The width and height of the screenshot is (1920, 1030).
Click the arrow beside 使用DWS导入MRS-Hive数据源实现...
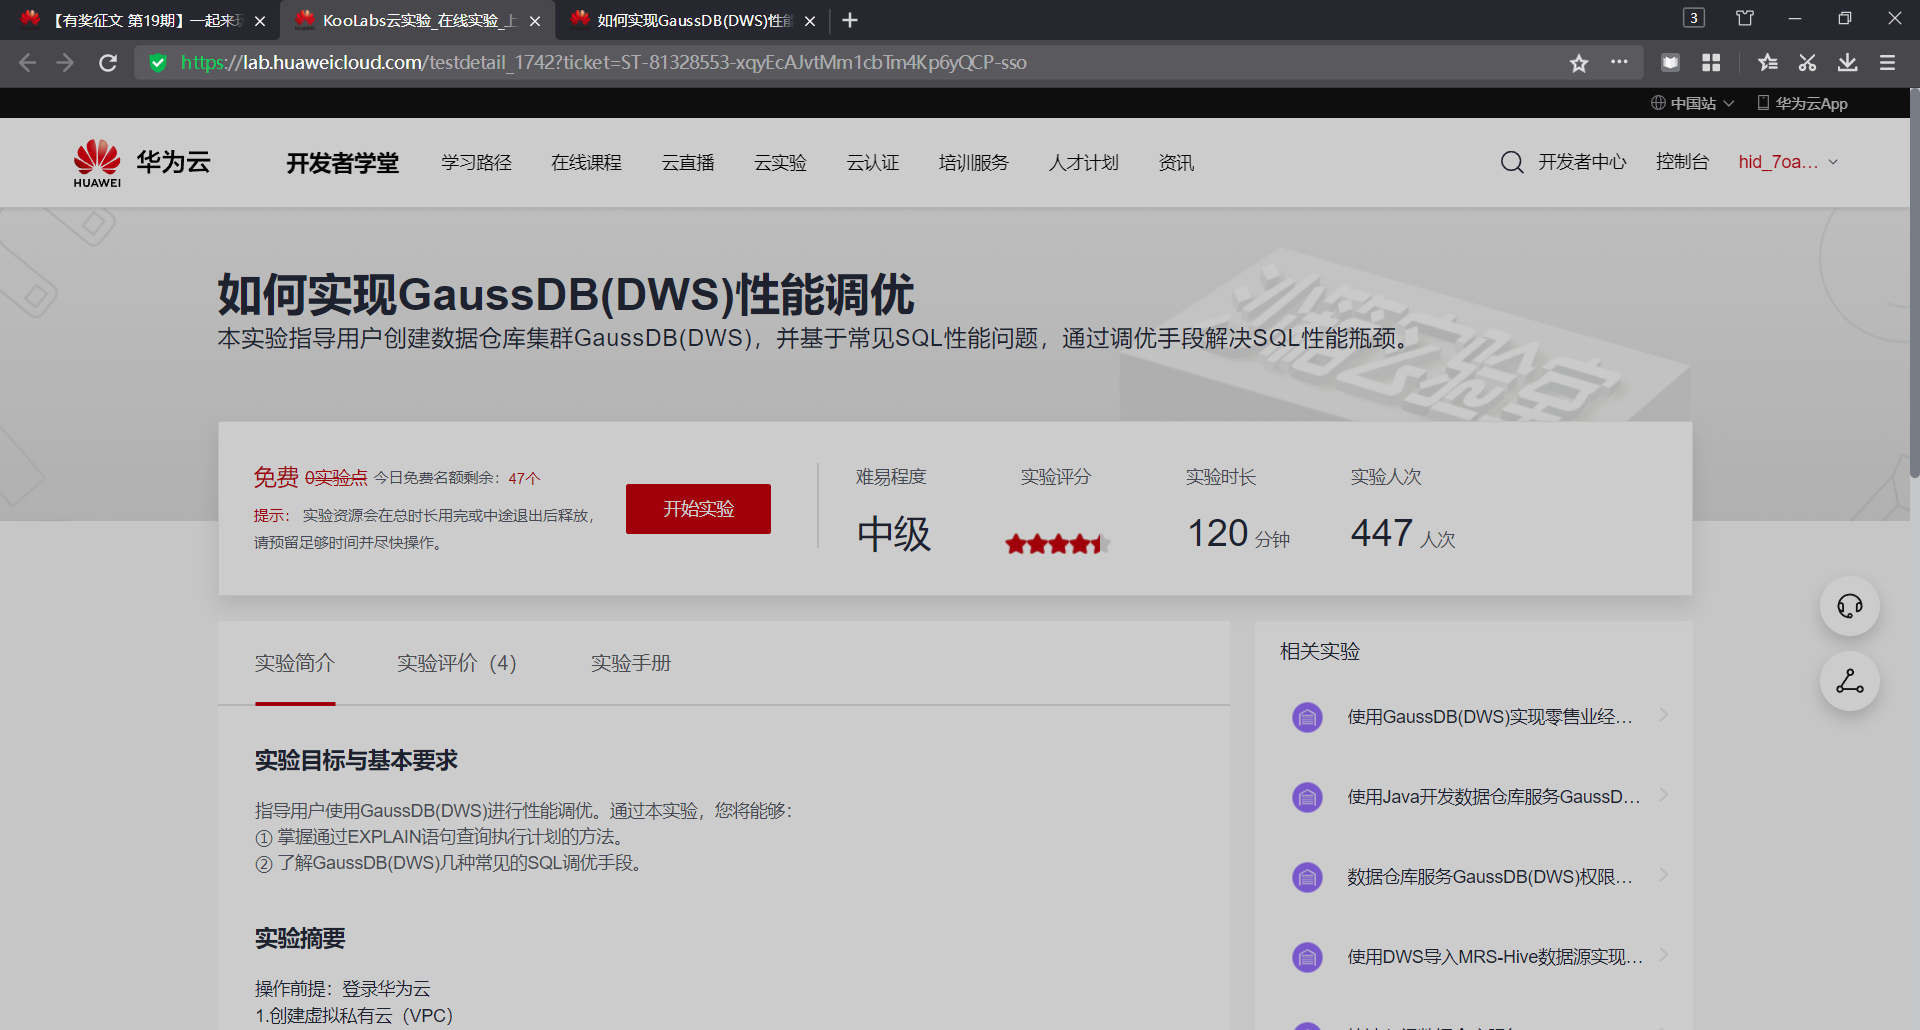pyautogui.click(x=1664, y=955)
